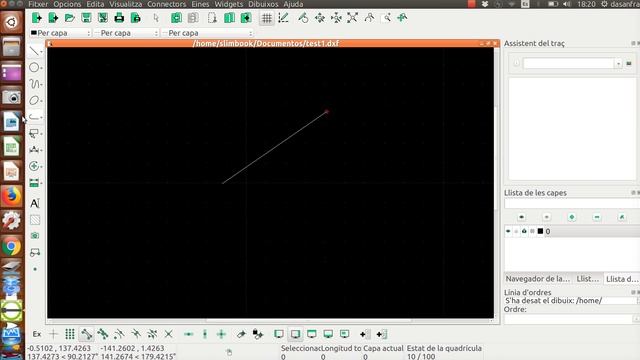Screen dimensions: 640x360
Task: Toggle draft mode pencil icon
Action: (x=283, y=18)
